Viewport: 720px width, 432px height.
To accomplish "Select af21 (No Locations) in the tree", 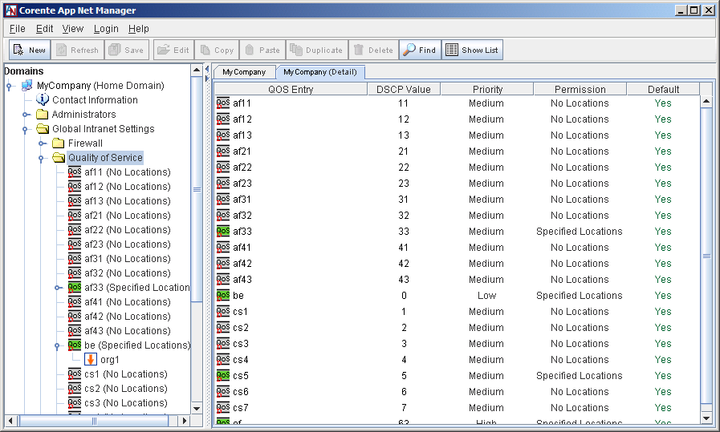I will [x=127, y=215].
